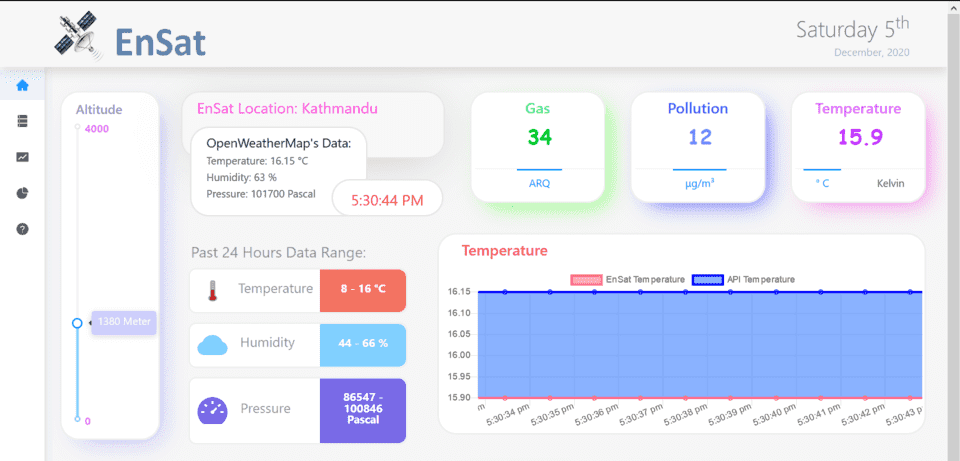Click the 5:30:44 PM clock display
960x461 pixels.
(x=387, y=200)
